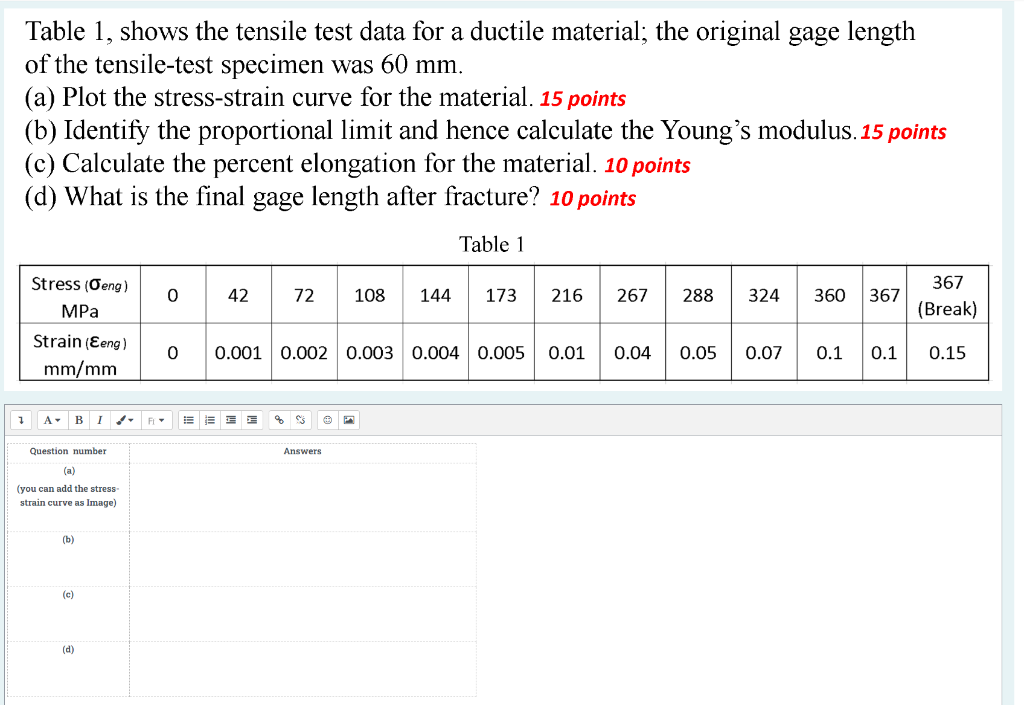Open the emoticon picker

coord(328,420)
